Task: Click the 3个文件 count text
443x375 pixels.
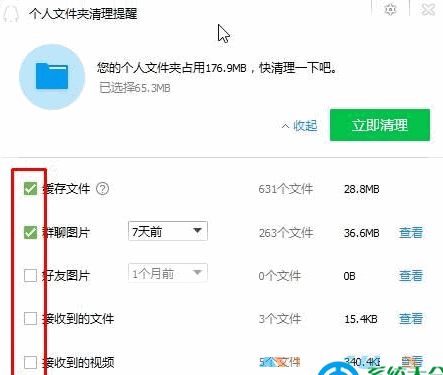Action: click(280, 319)
